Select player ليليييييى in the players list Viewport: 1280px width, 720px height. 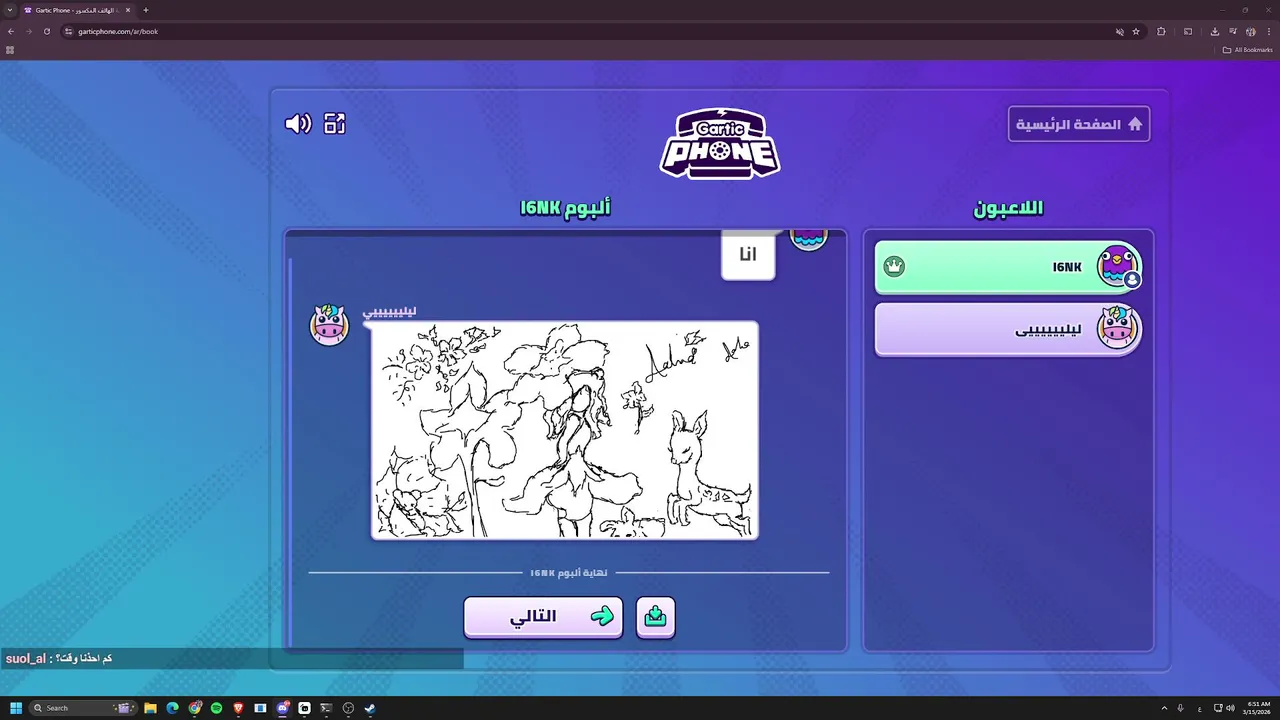click(x=1008, y=329)
